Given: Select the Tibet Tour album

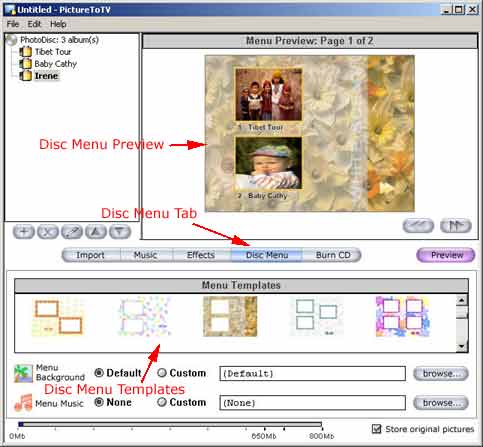Looking at the screenshot, I should pos(53,52).
